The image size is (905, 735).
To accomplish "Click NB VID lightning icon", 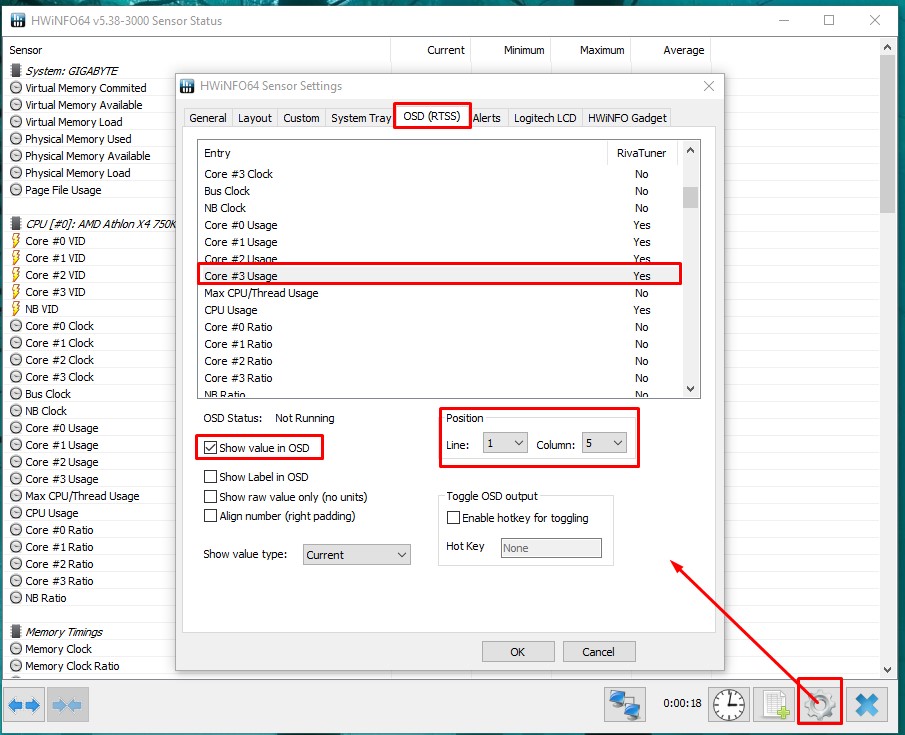I will (16, 309).
